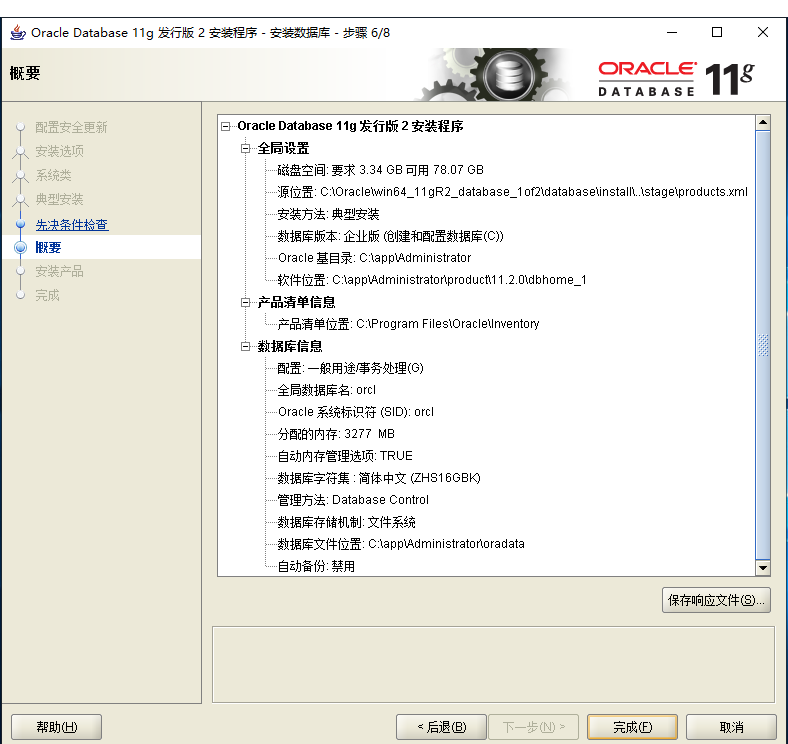
Task: Select the 数据库存储机制: 文件系统 row
Action: point(346,522)
